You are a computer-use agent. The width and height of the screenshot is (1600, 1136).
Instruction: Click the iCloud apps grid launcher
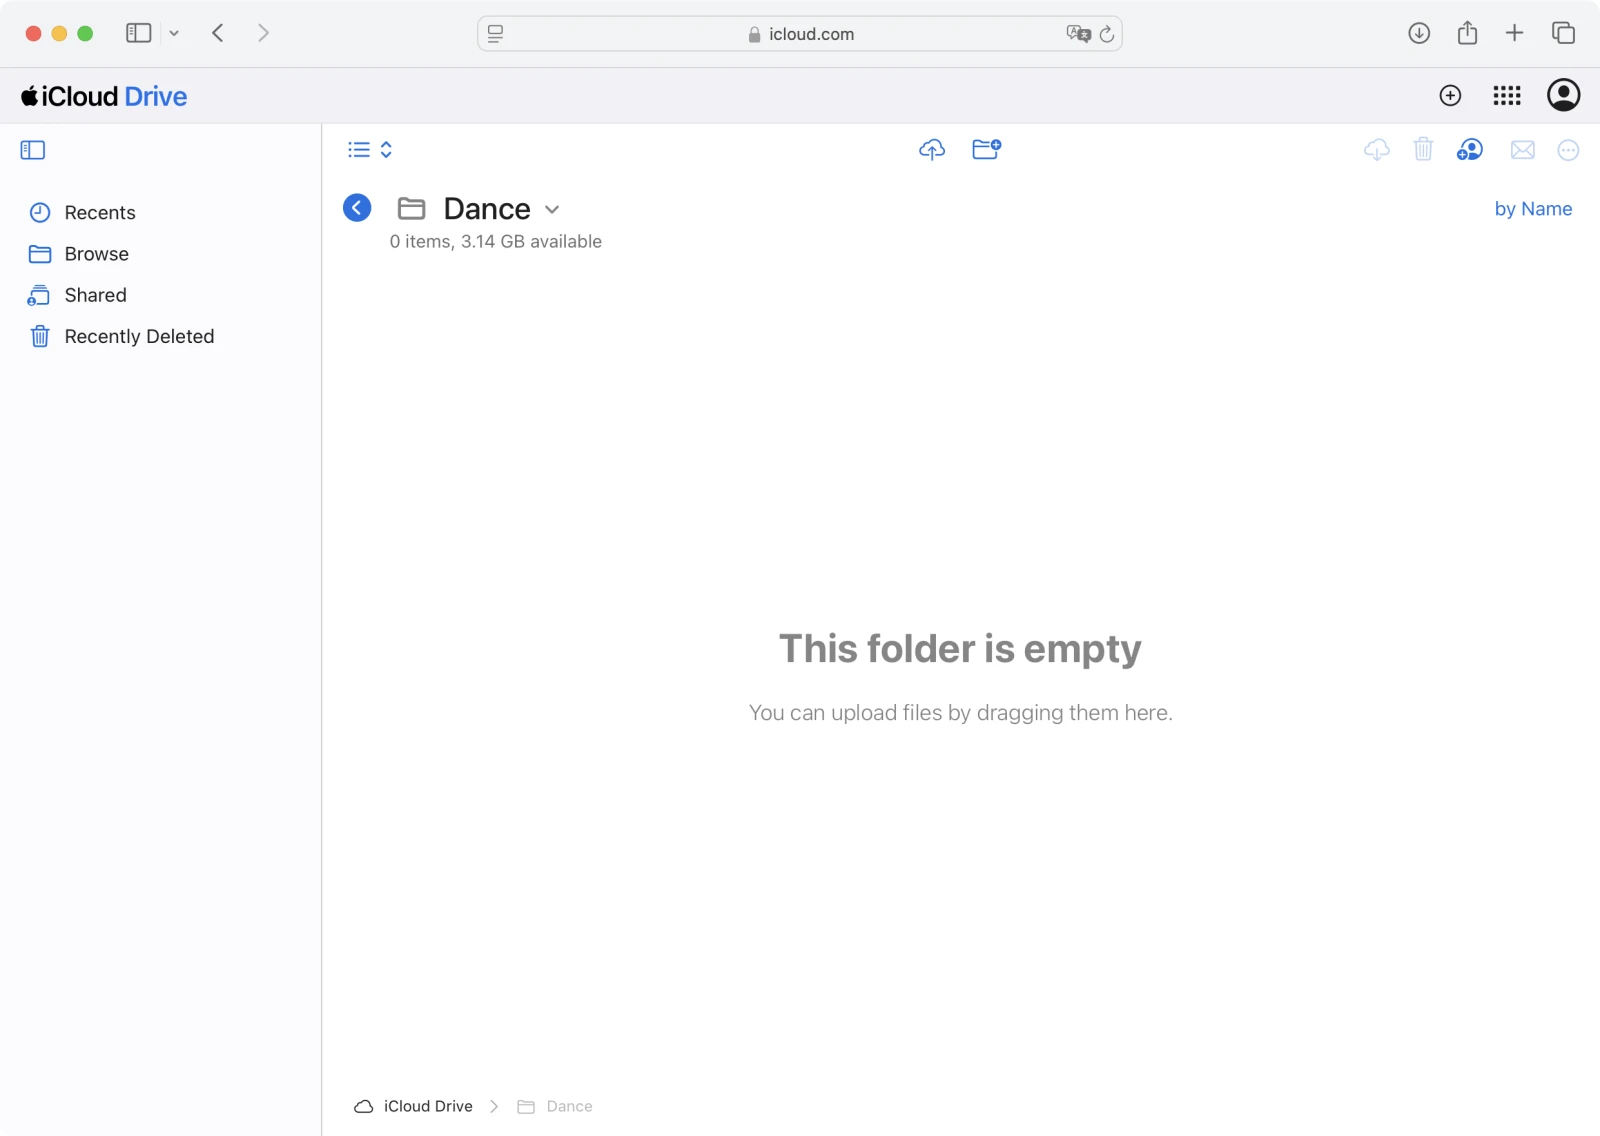[1506, 95]
